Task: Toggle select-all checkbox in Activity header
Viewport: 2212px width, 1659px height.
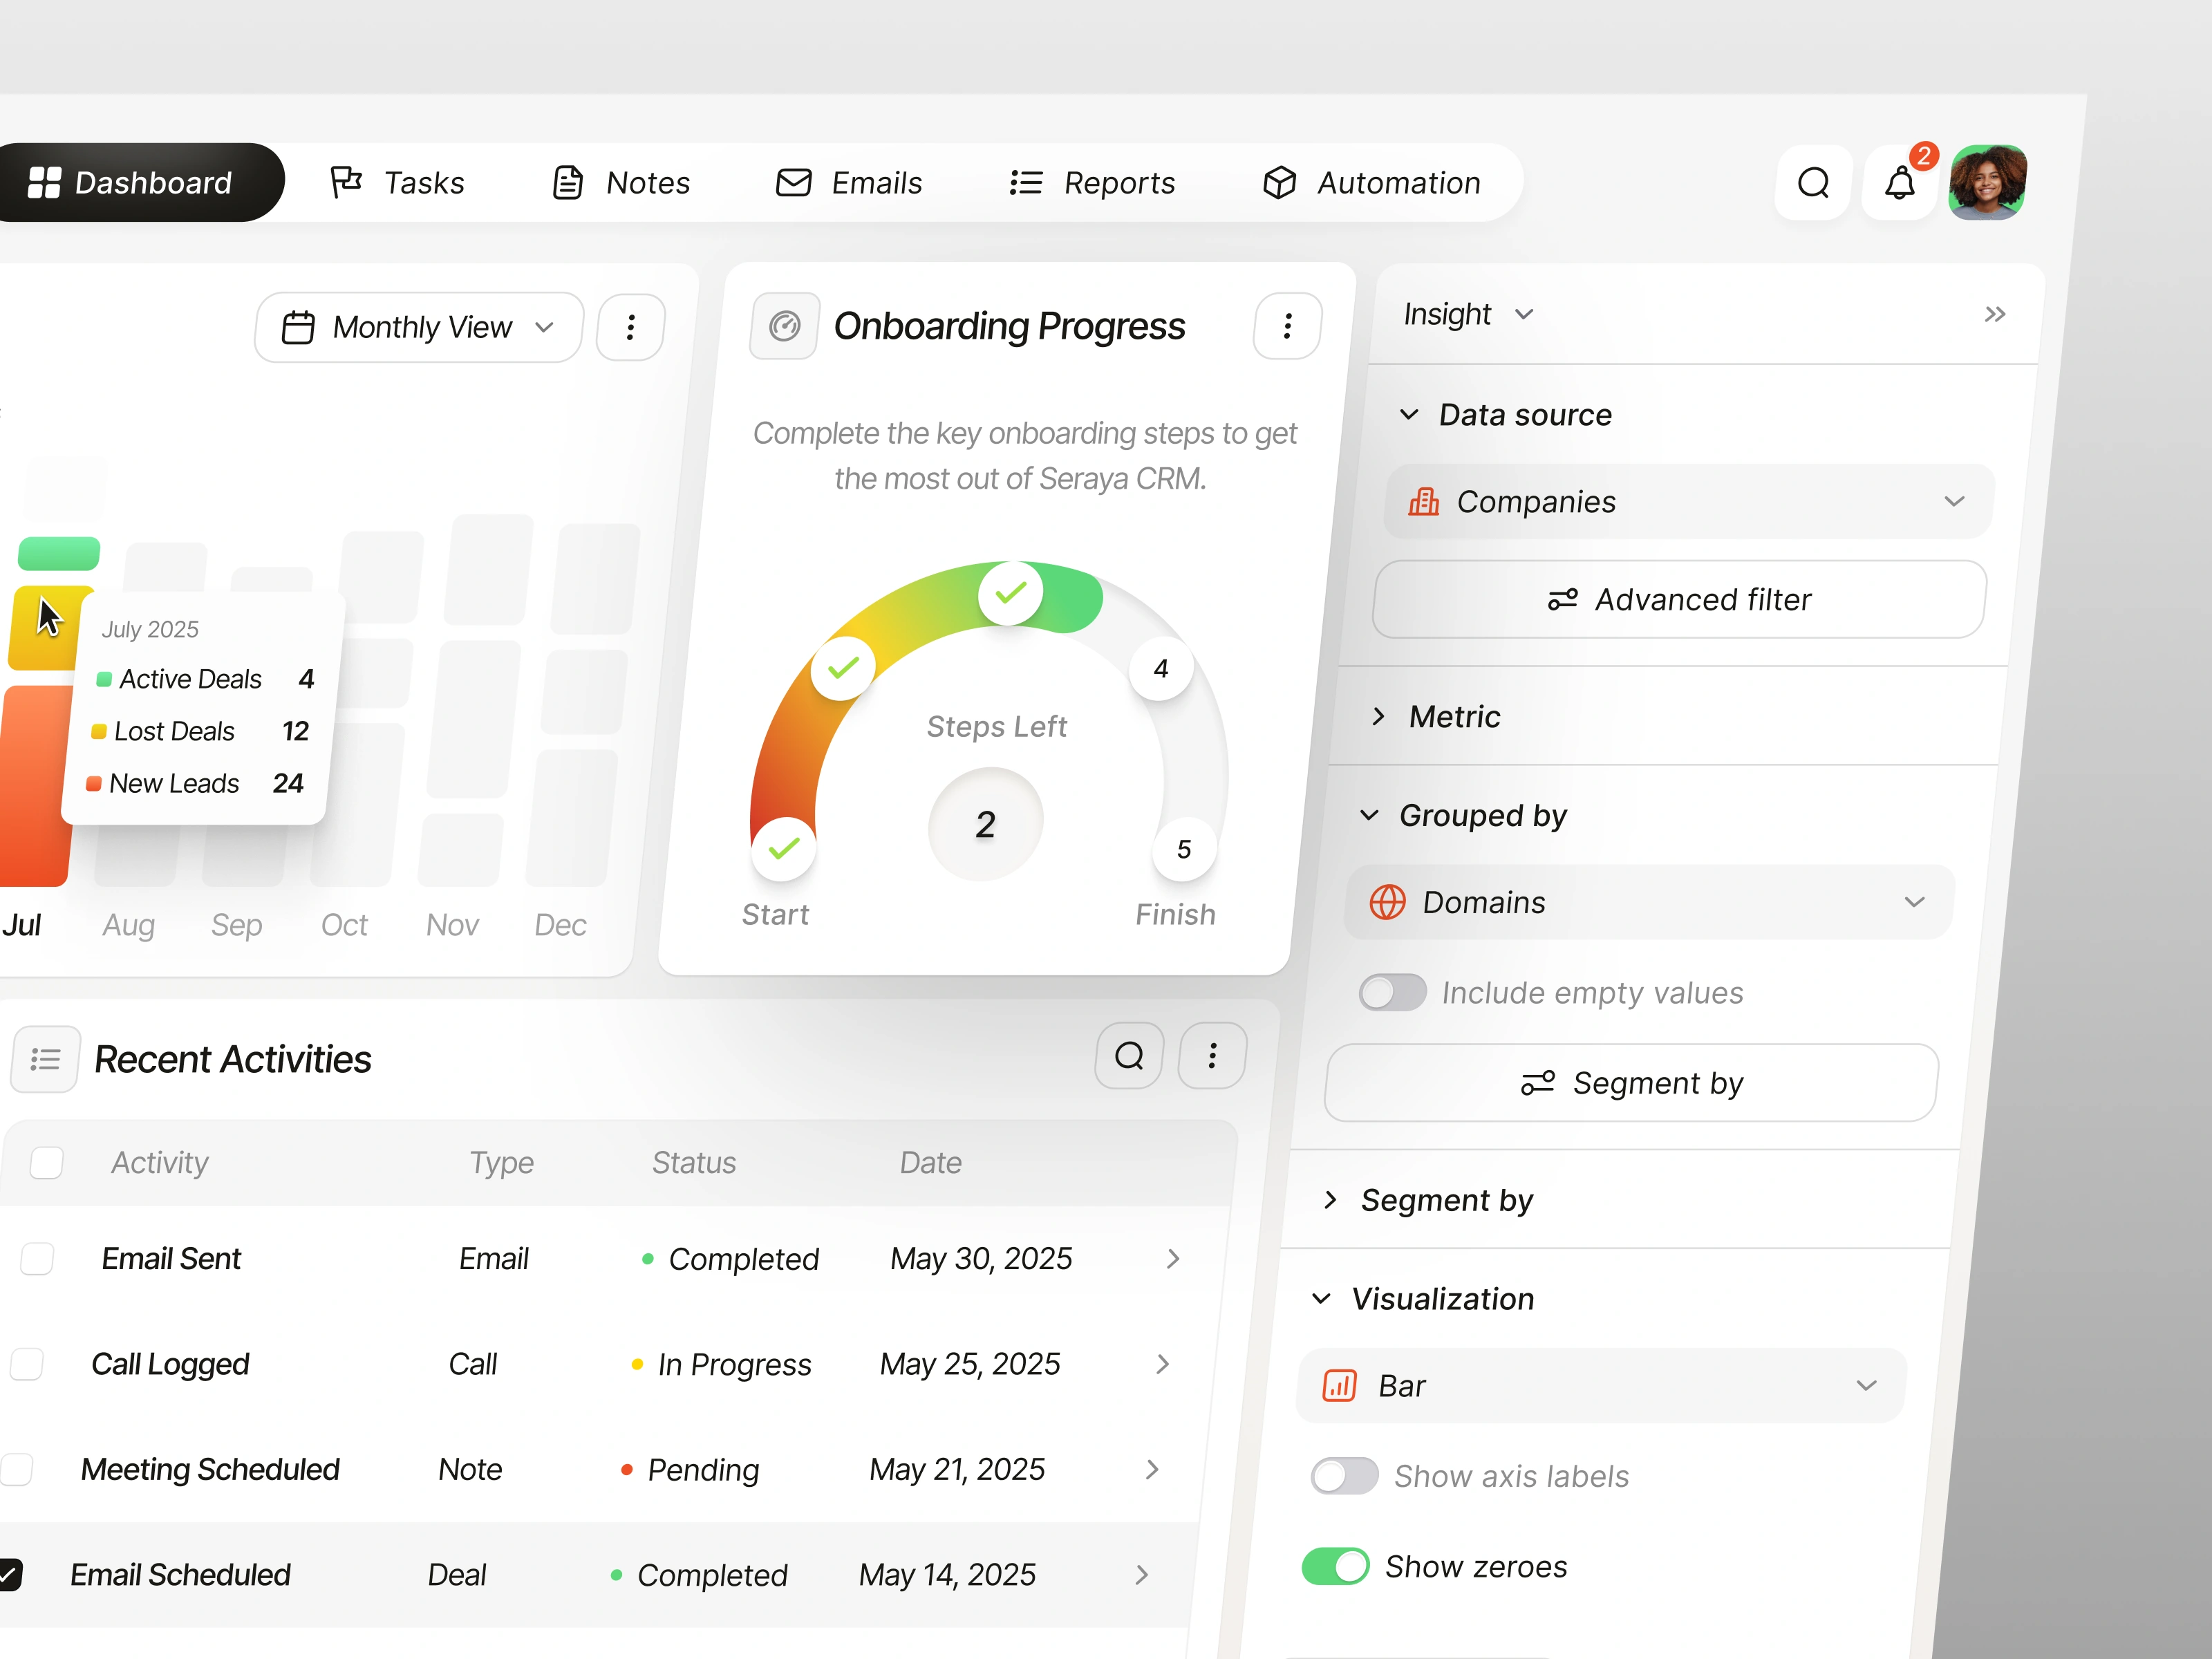Action: [46, 1162]
